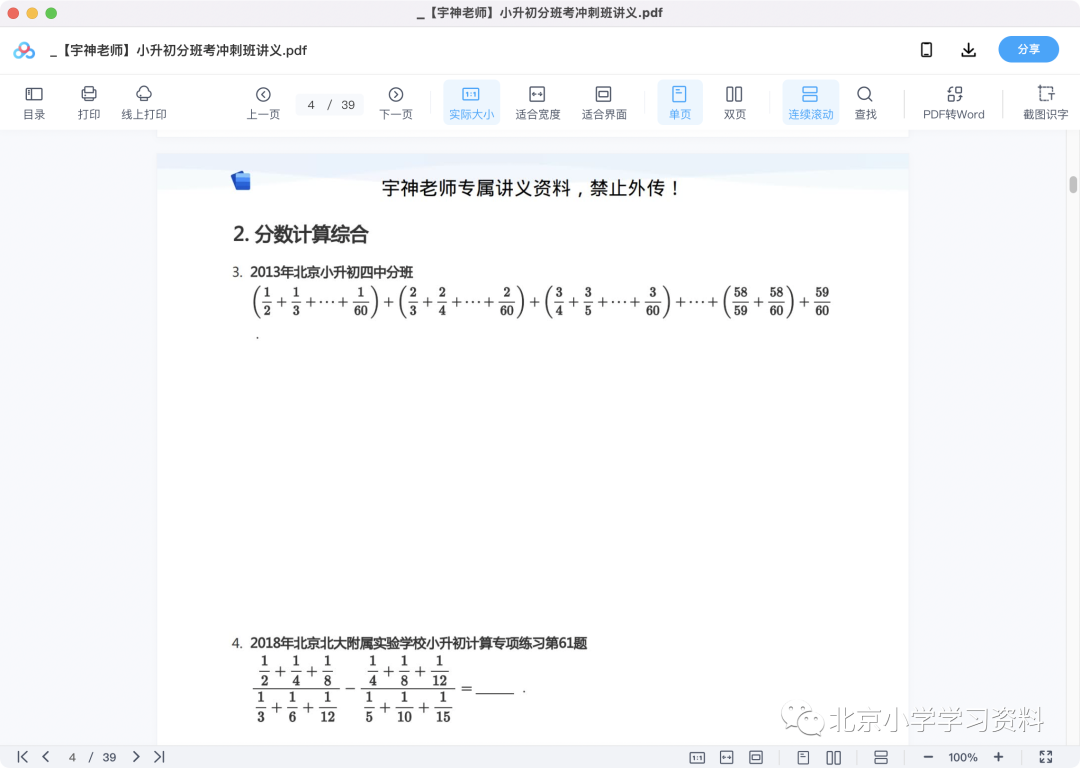Image resolution: width=1080 pixels, height=768 pixels.
Task: Go to next page in bottom bar
Action: [136, 757]
